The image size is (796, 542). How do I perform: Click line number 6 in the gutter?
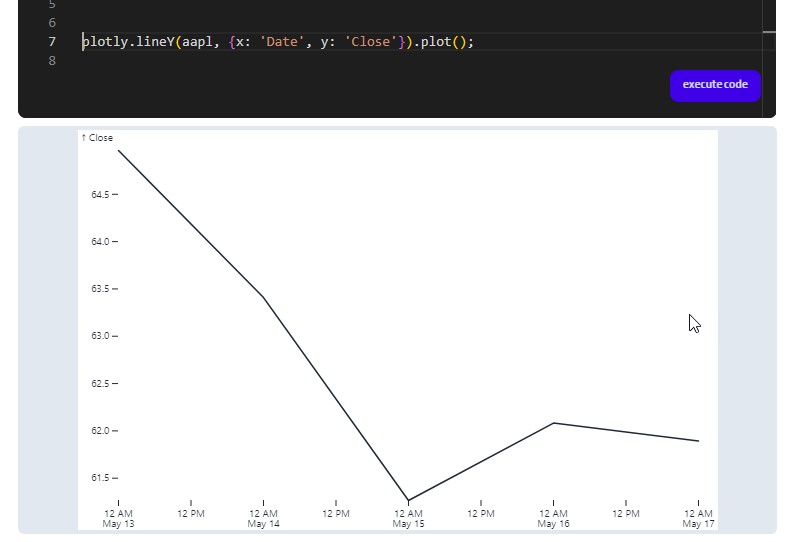(52, 23)
